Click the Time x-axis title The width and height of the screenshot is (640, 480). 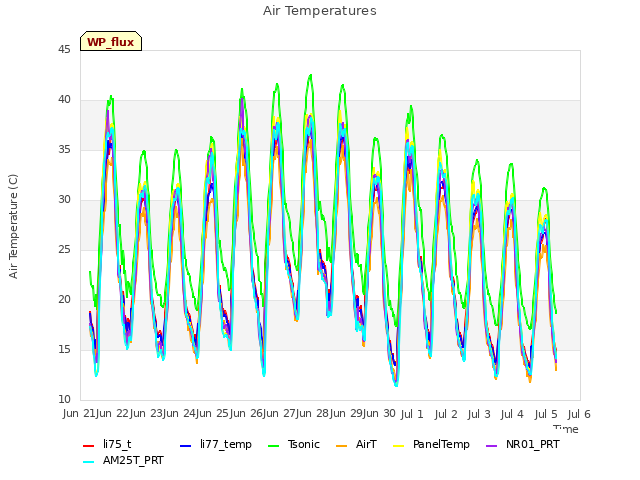click(566, 429)
